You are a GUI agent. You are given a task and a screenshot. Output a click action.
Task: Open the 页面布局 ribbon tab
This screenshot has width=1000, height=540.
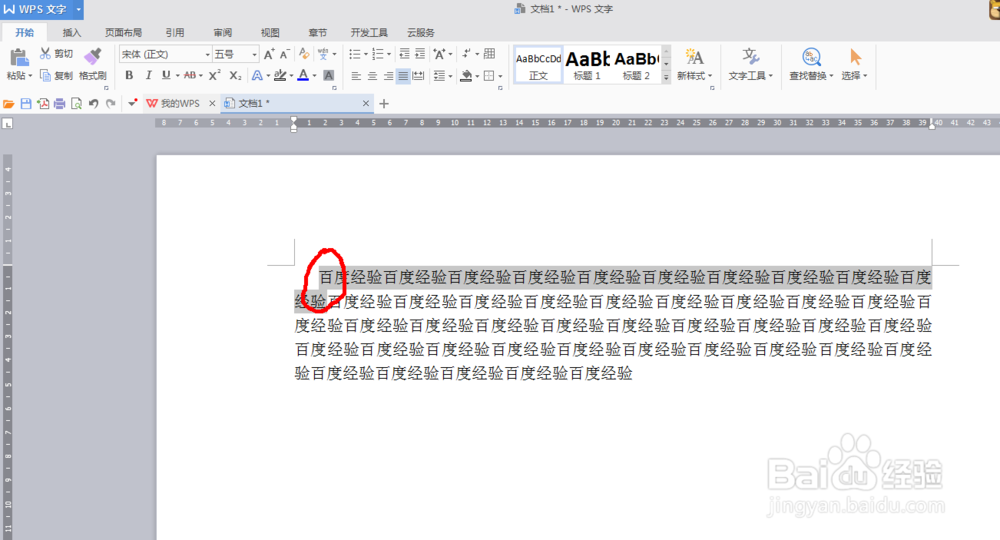[x=123, y=33]
